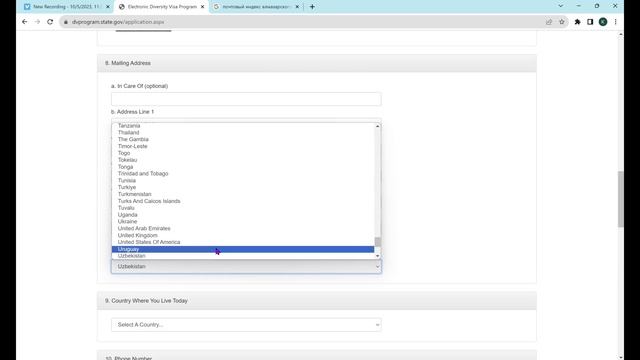Click the list's scroll up arrow
This screenshot has width=640, height=360.
378,126
